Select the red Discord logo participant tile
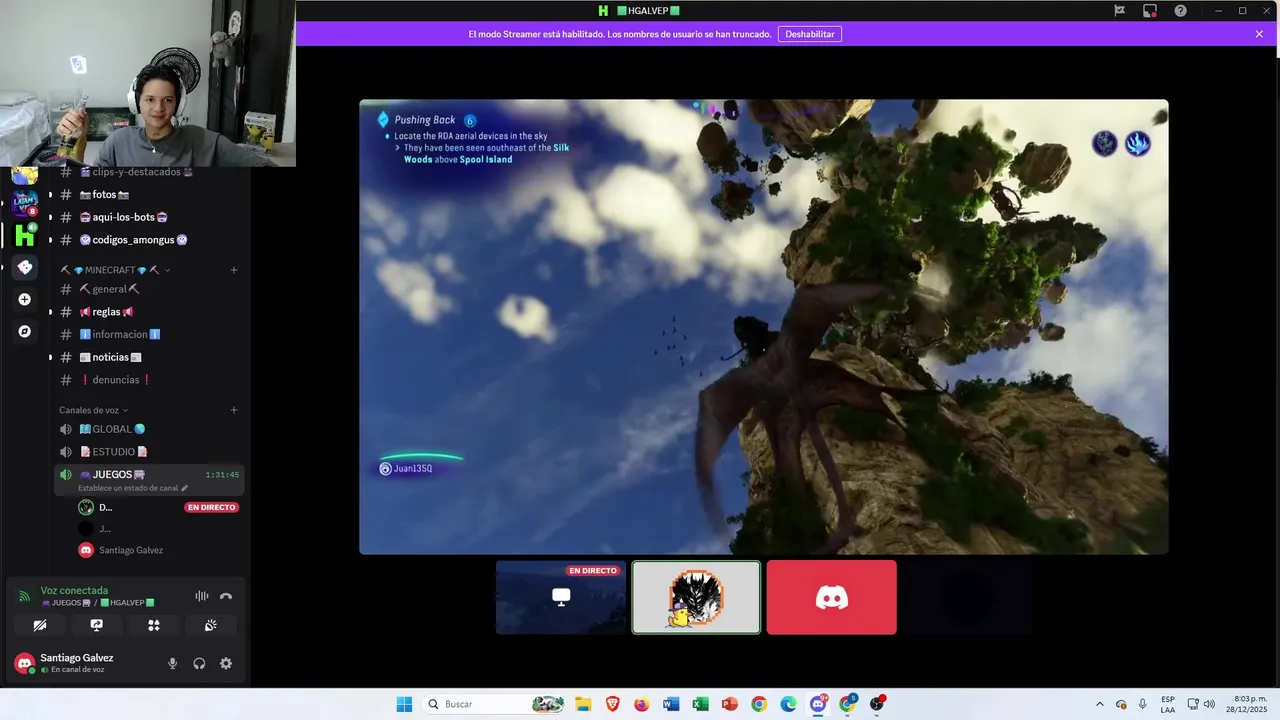The width and height of the screenshot is (1280, 720). (832, 597)
